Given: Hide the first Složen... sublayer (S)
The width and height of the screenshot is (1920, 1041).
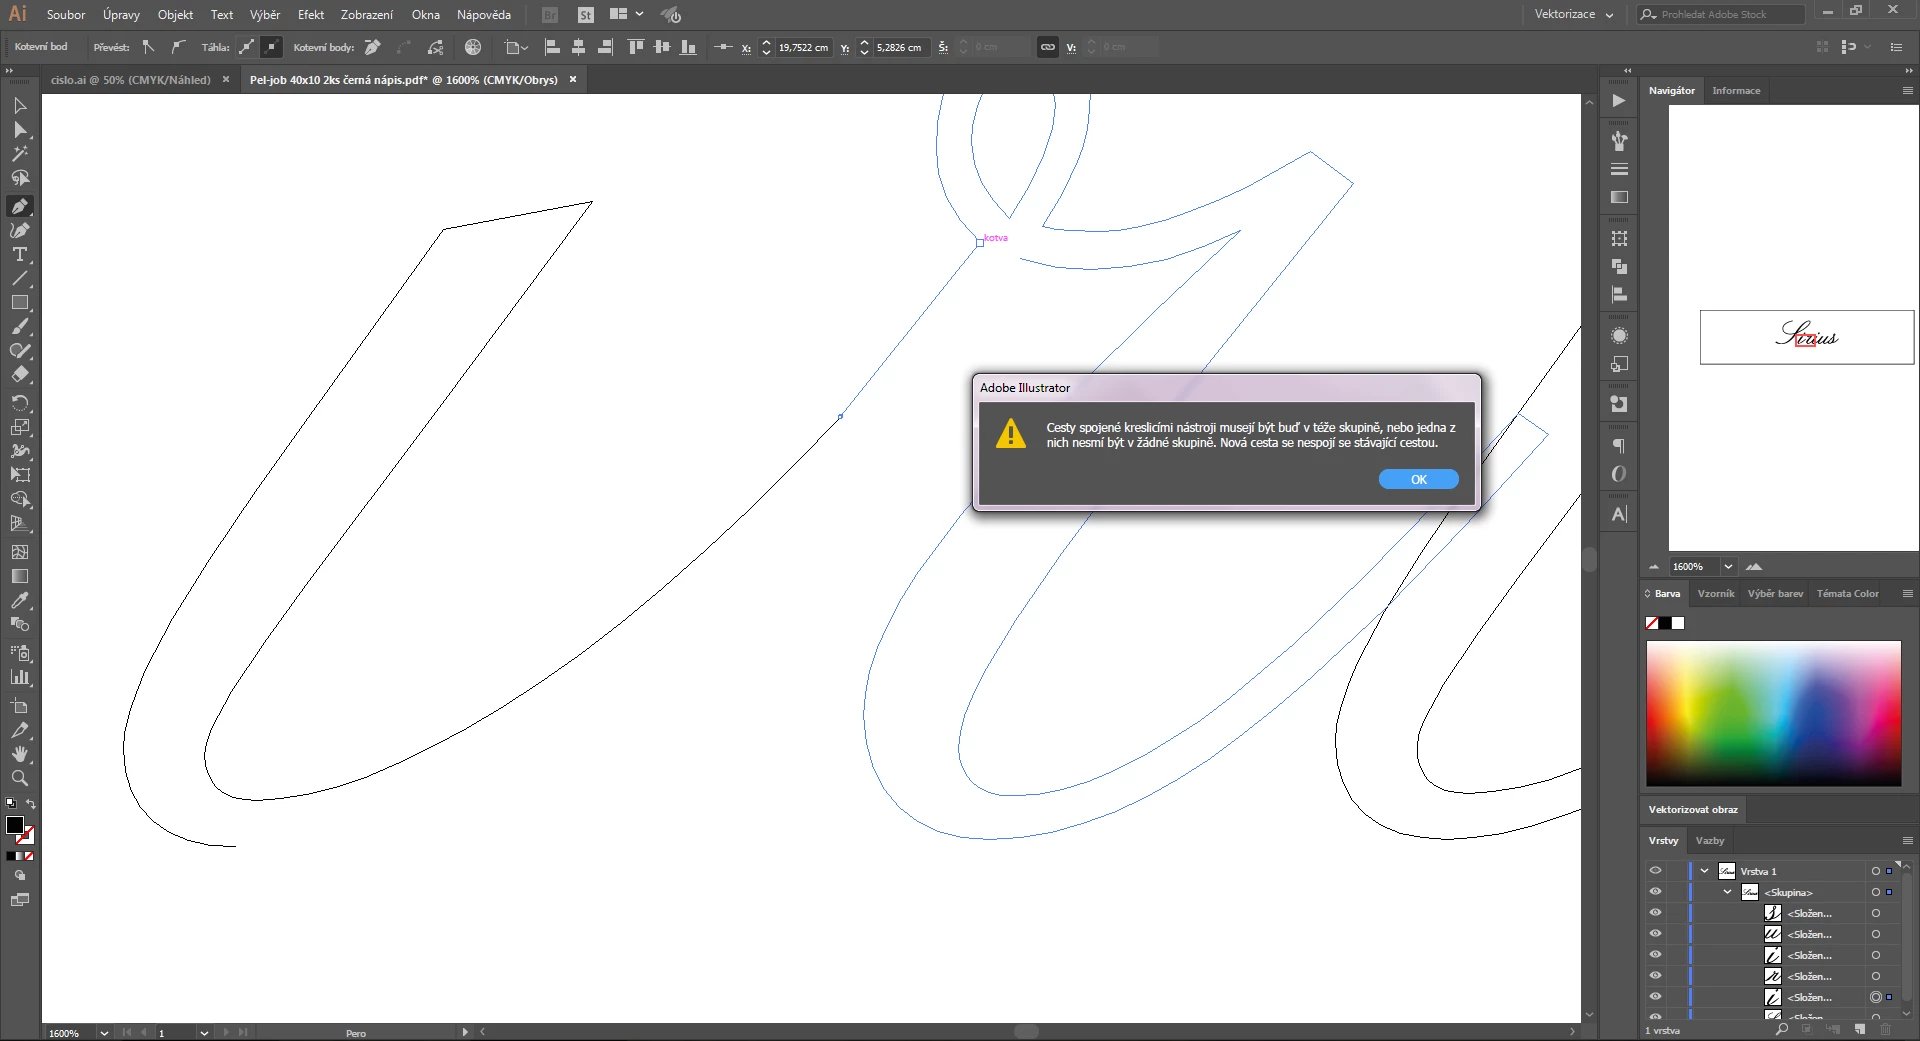Looking at the screenshot, I should click(x=1655, y=913).
